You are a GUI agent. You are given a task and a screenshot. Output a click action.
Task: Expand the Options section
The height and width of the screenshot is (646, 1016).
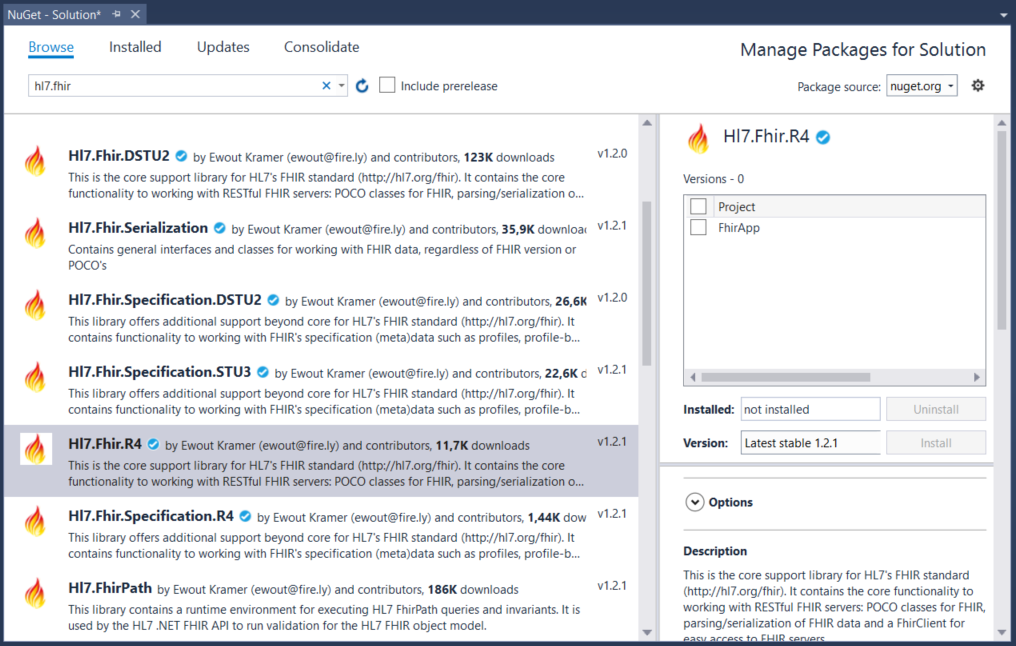pos(695,502)
